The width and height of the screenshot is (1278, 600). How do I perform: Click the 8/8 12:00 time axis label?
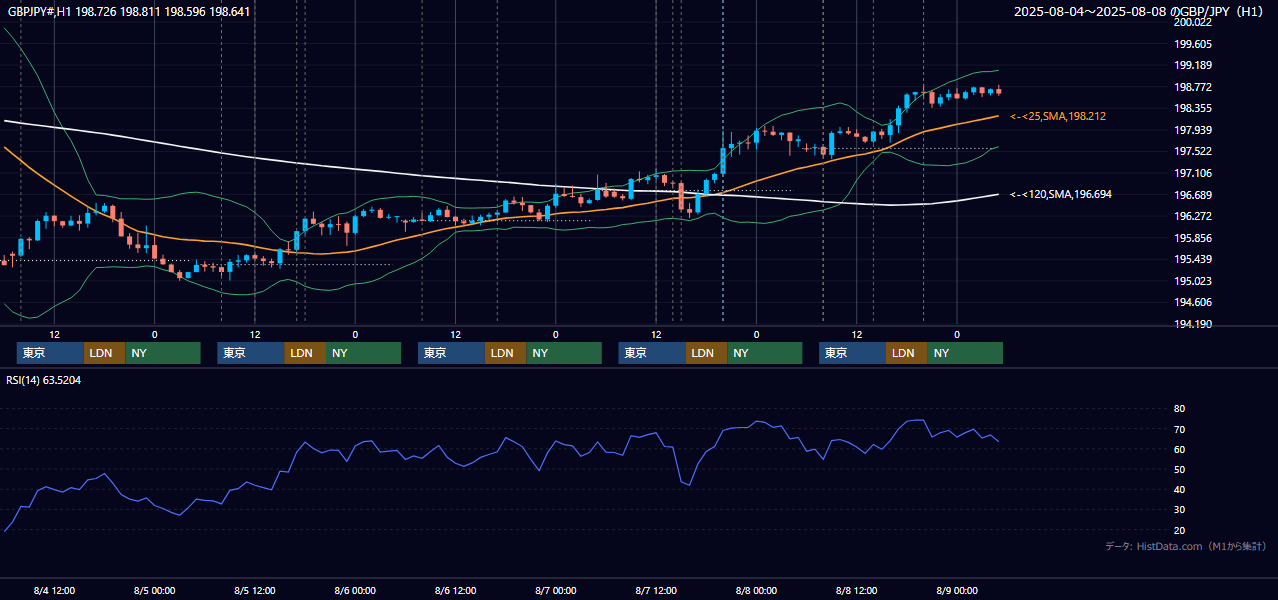tap(857, 591)
